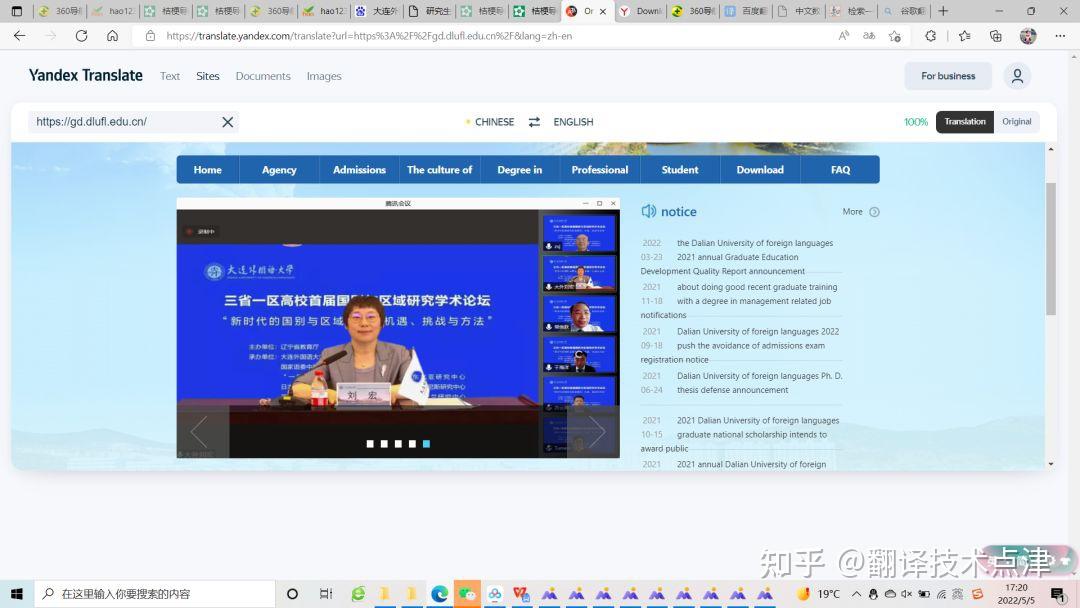Switch to the Sites tab

207,75
